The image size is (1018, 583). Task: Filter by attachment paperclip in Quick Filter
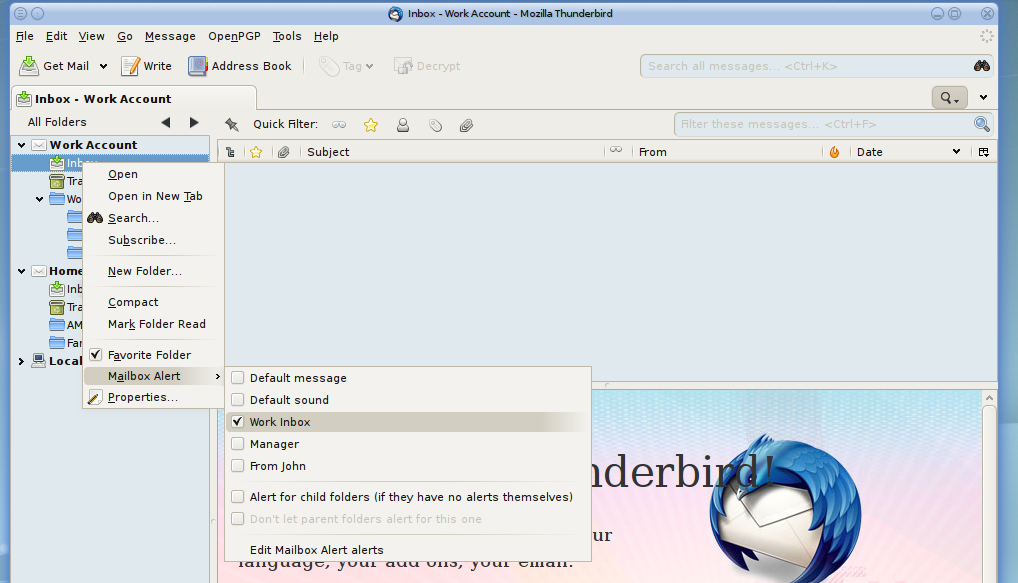click(x=466, y=125)
